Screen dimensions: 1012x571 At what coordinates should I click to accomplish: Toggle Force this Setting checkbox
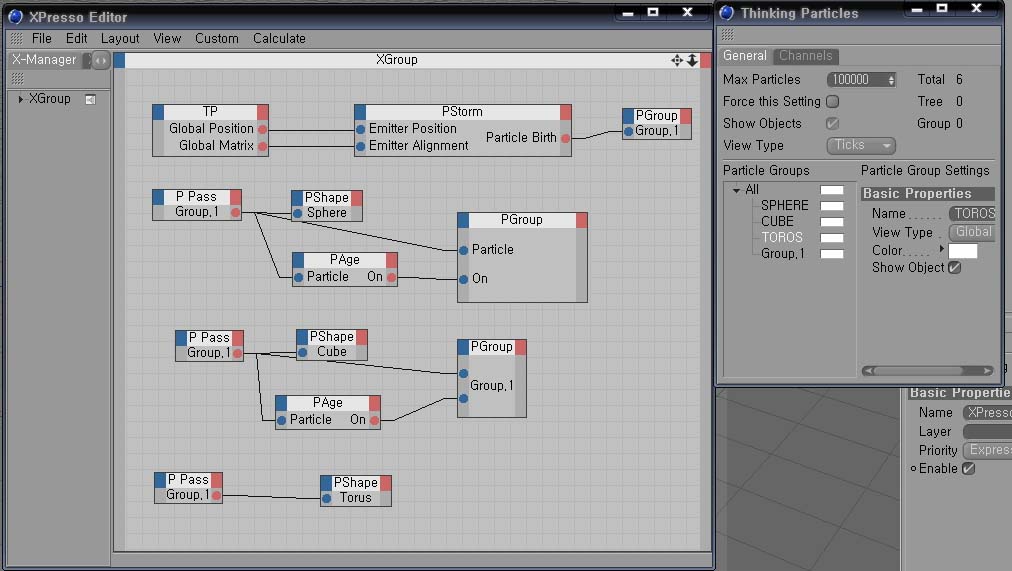(833, 101)
